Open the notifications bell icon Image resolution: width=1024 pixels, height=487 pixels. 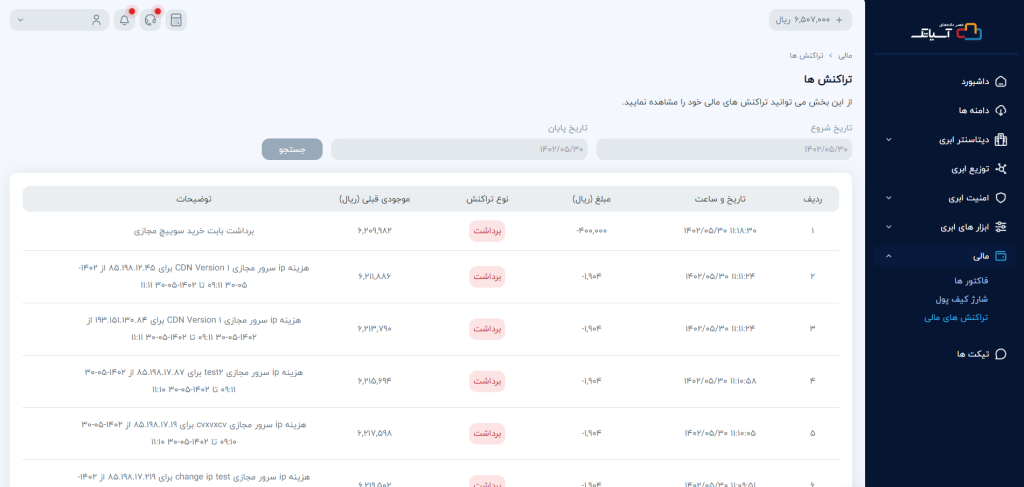(x=124, y=20)
